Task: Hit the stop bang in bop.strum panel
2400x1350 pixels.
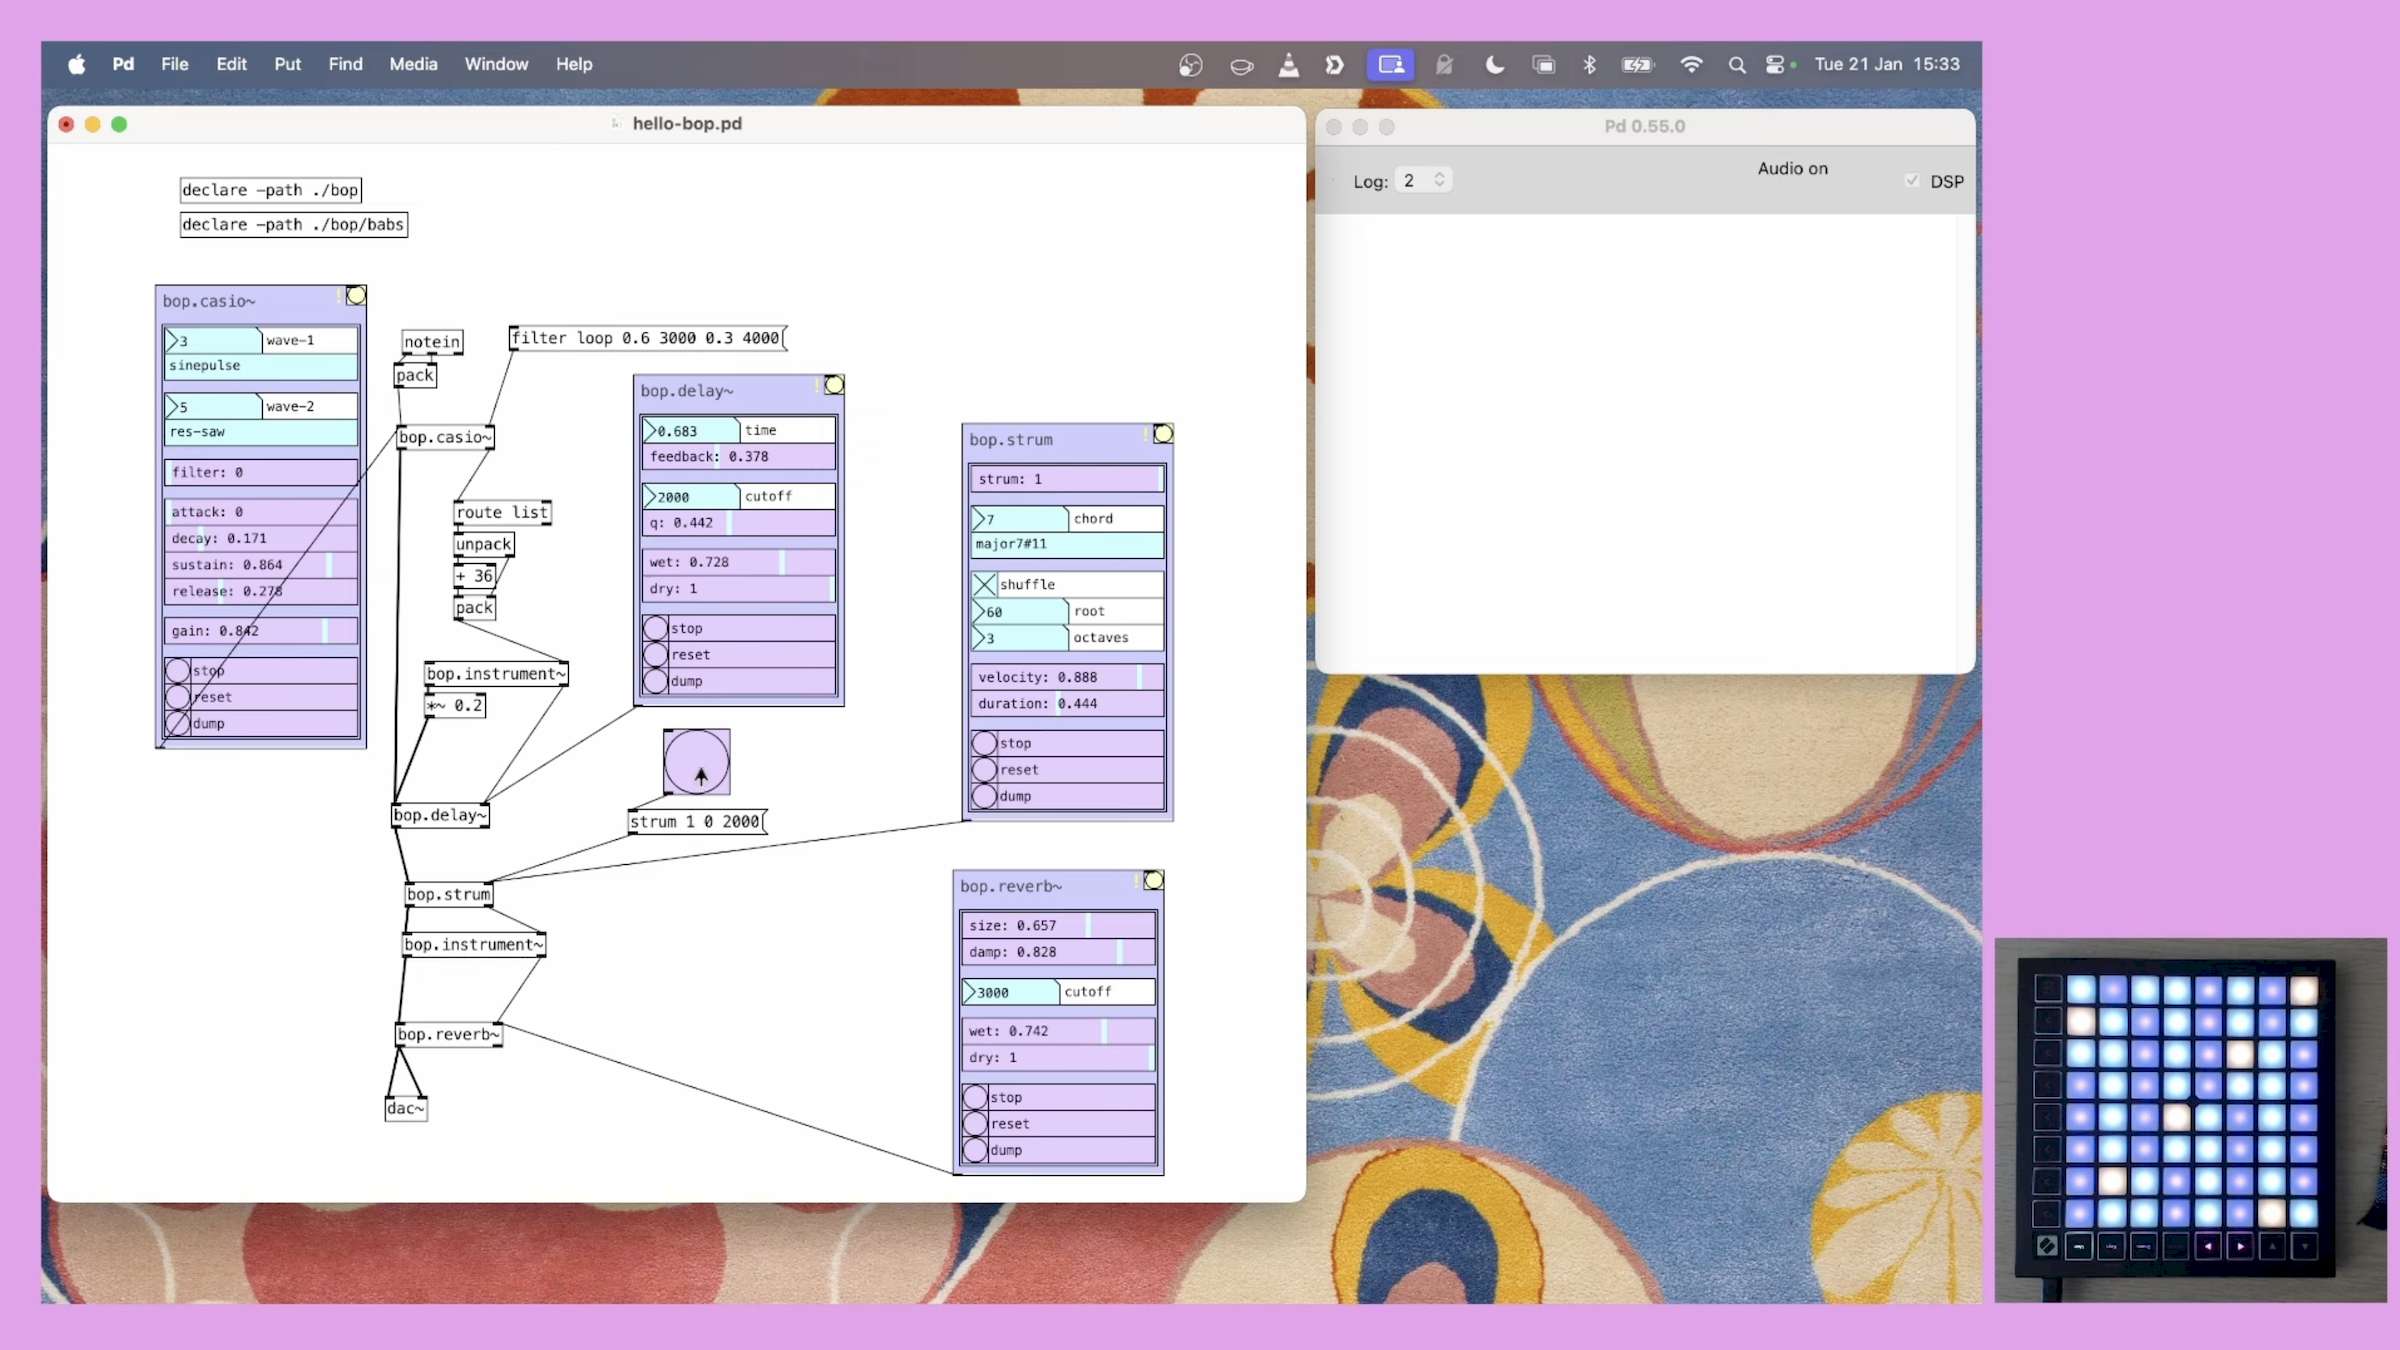Action: pos(984,743)
